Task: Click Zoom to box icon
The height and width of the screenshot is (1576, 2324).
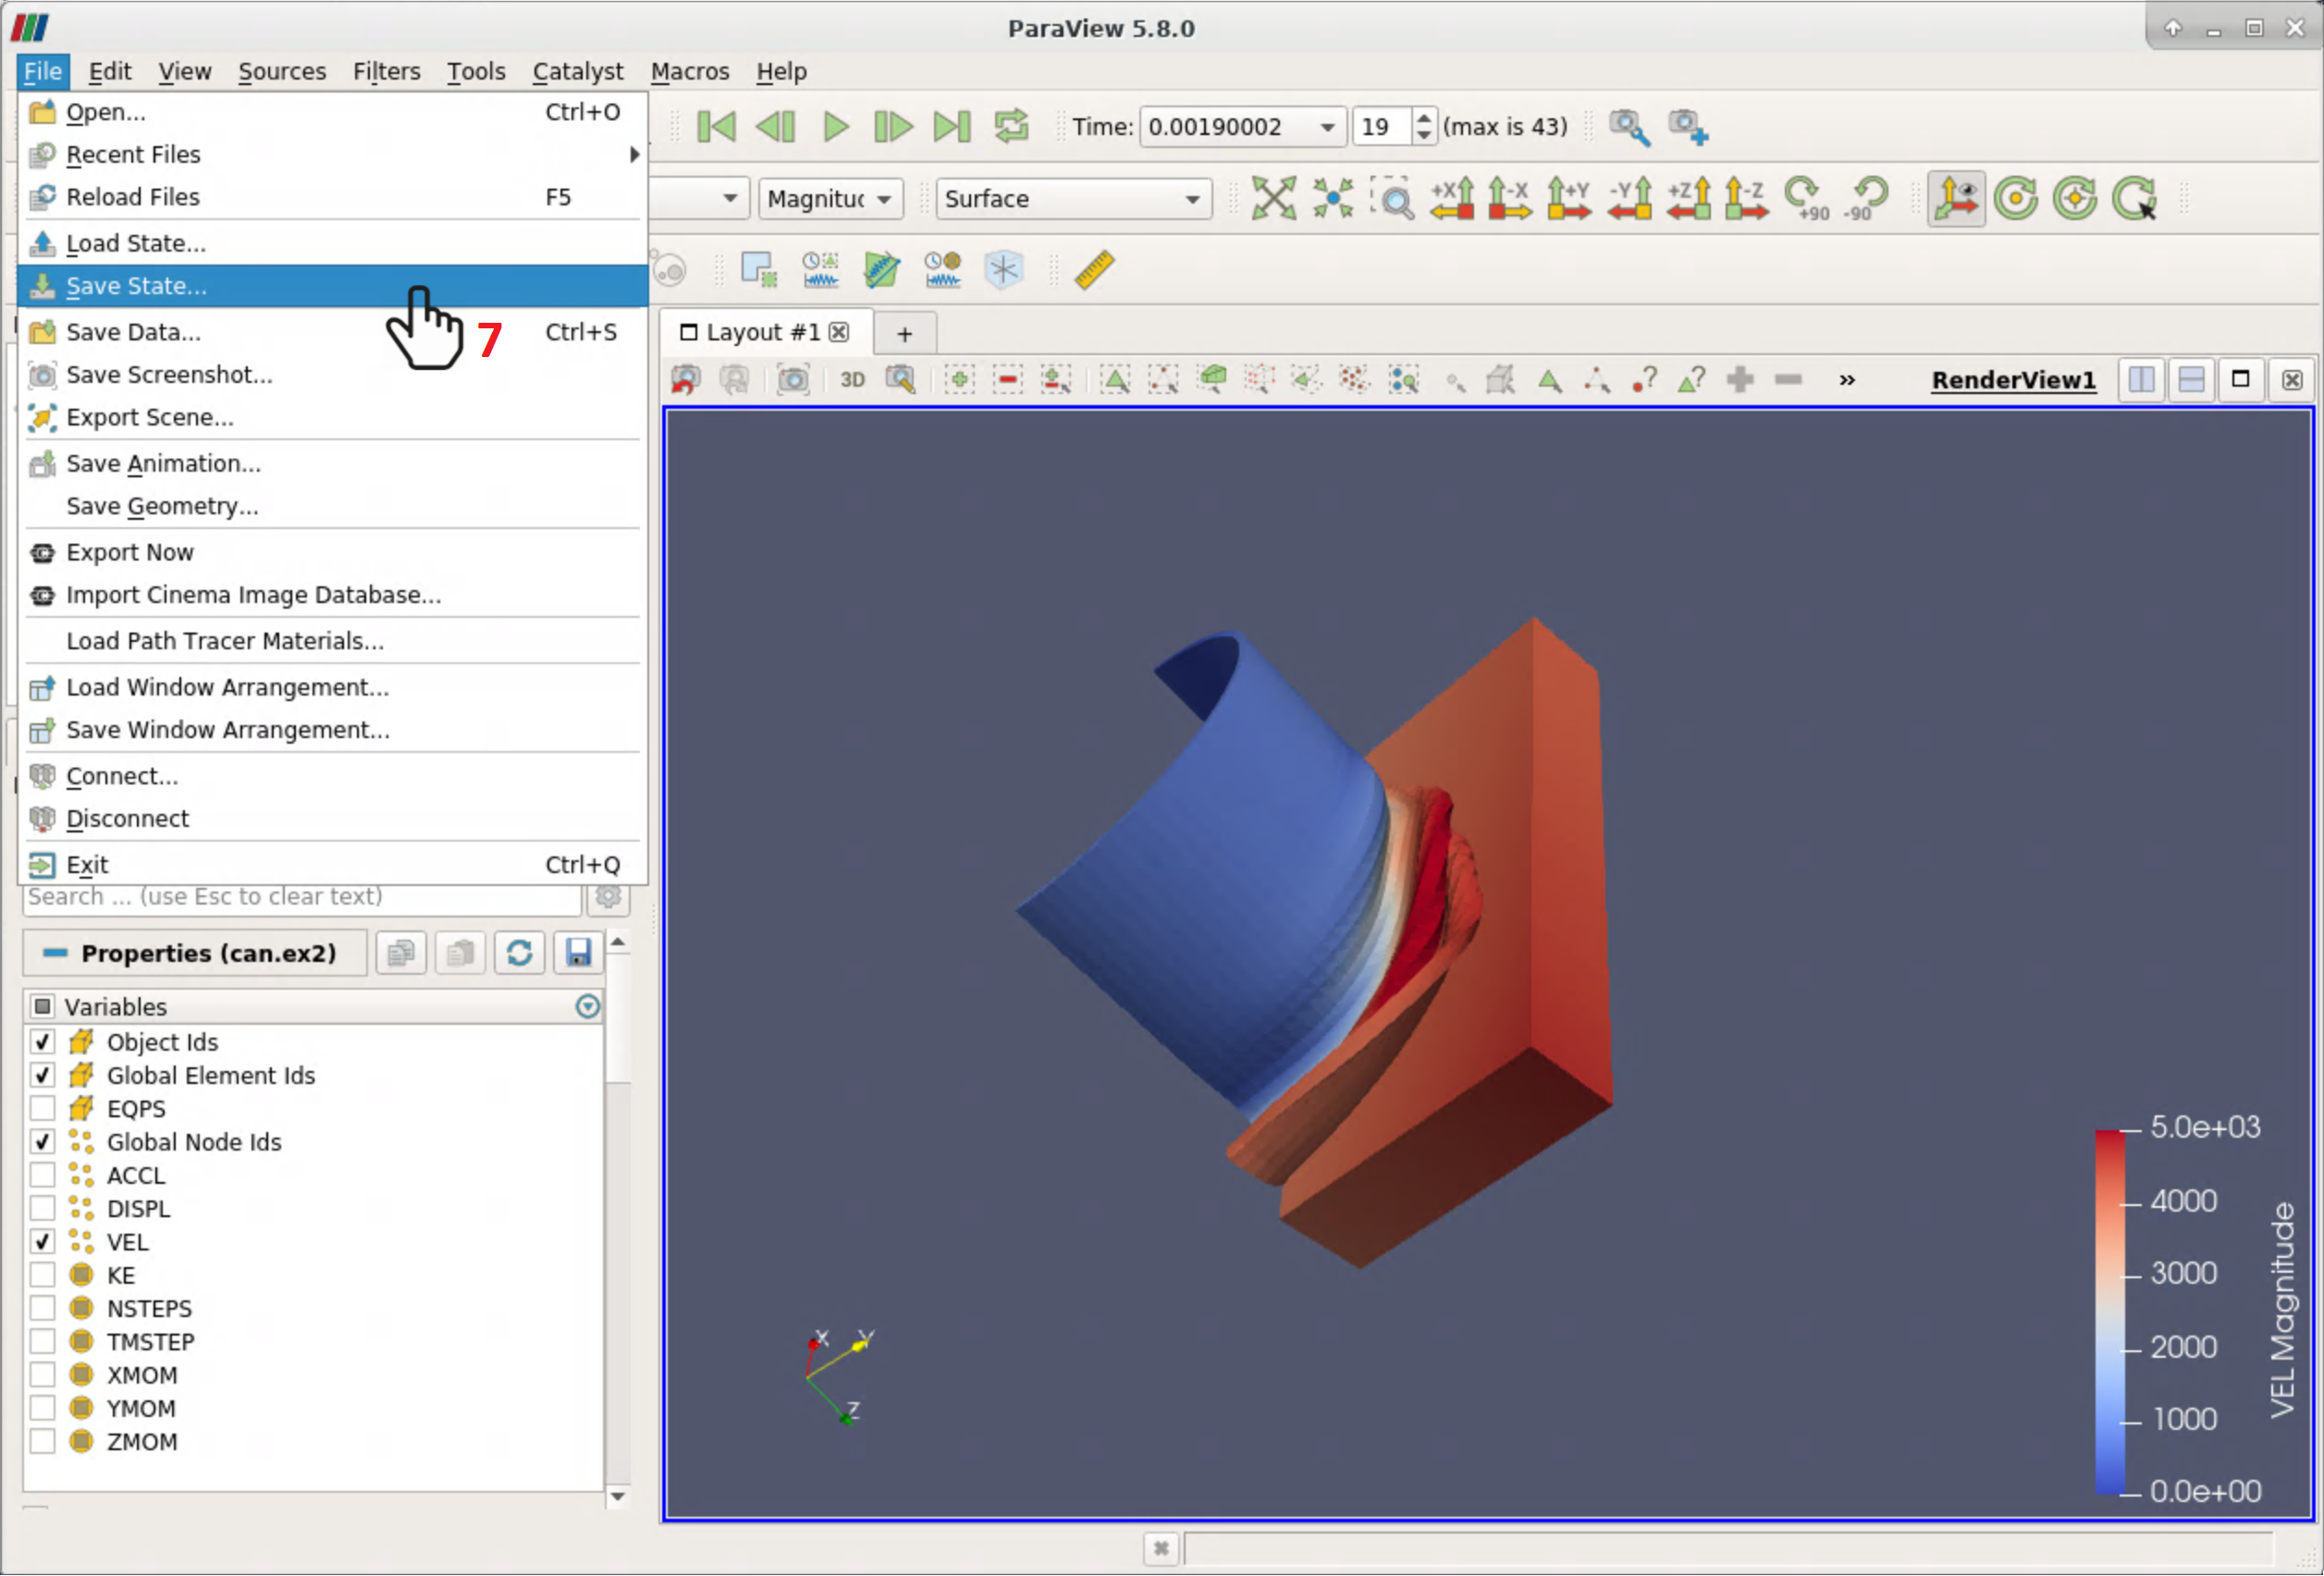Action: [1393, 198]
